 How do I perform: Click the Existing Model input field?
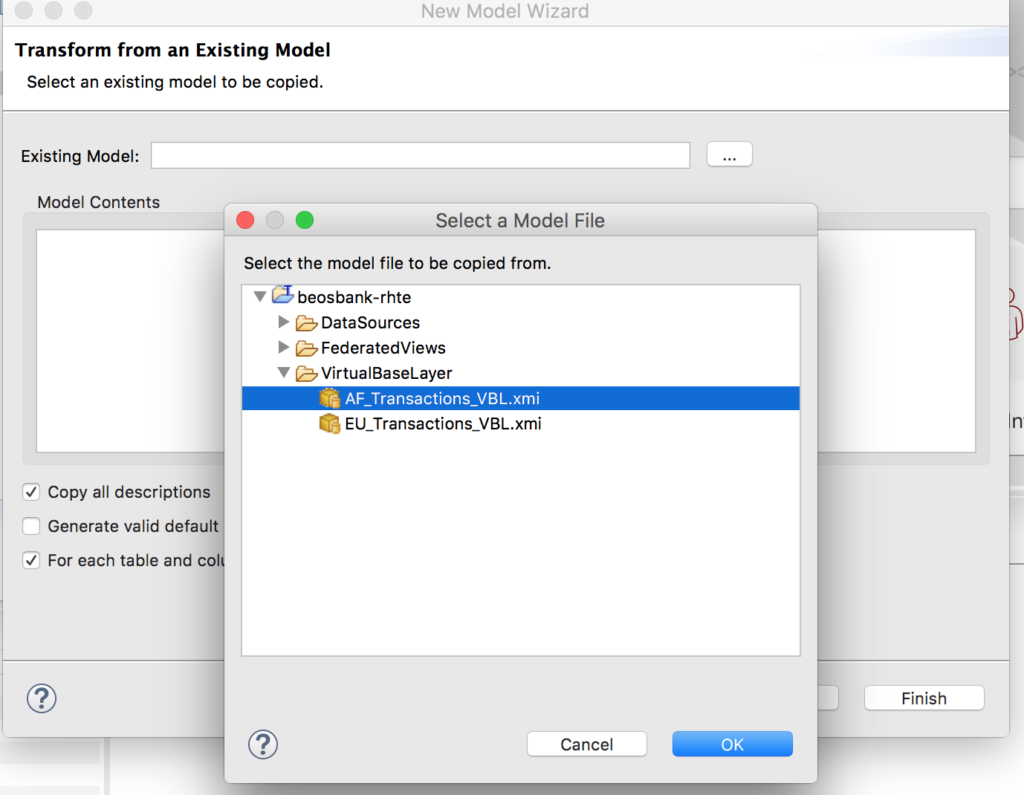pos(420,154)
